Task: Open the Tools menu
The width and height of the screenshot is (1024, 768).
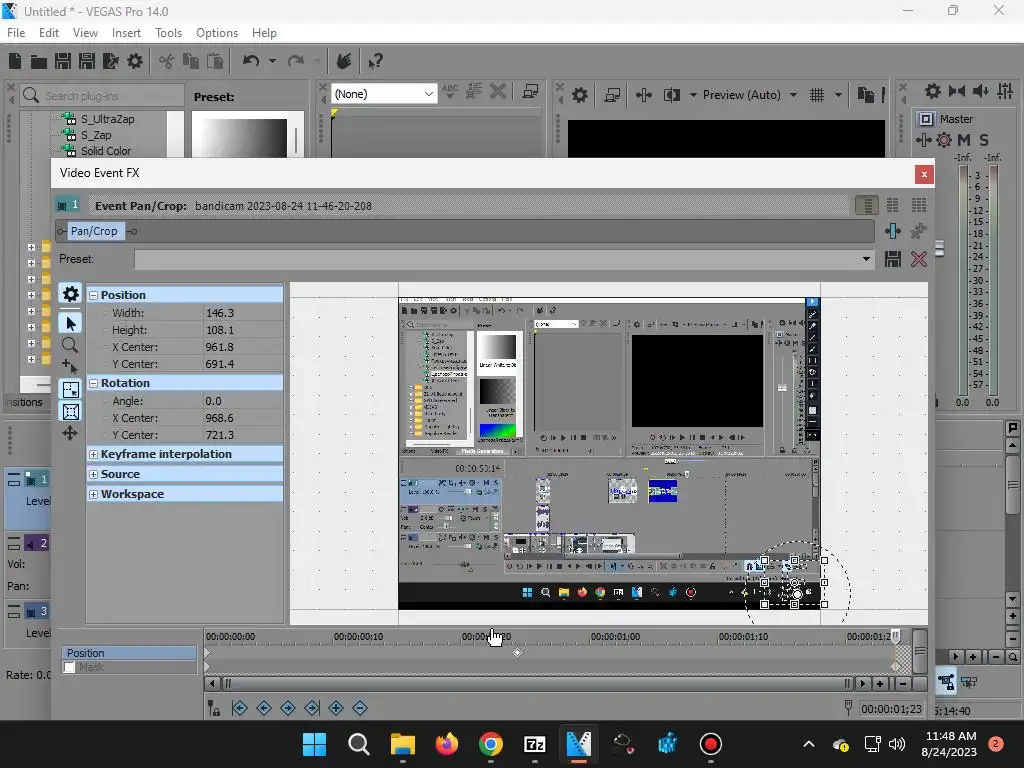Action: tap(168, 33)
